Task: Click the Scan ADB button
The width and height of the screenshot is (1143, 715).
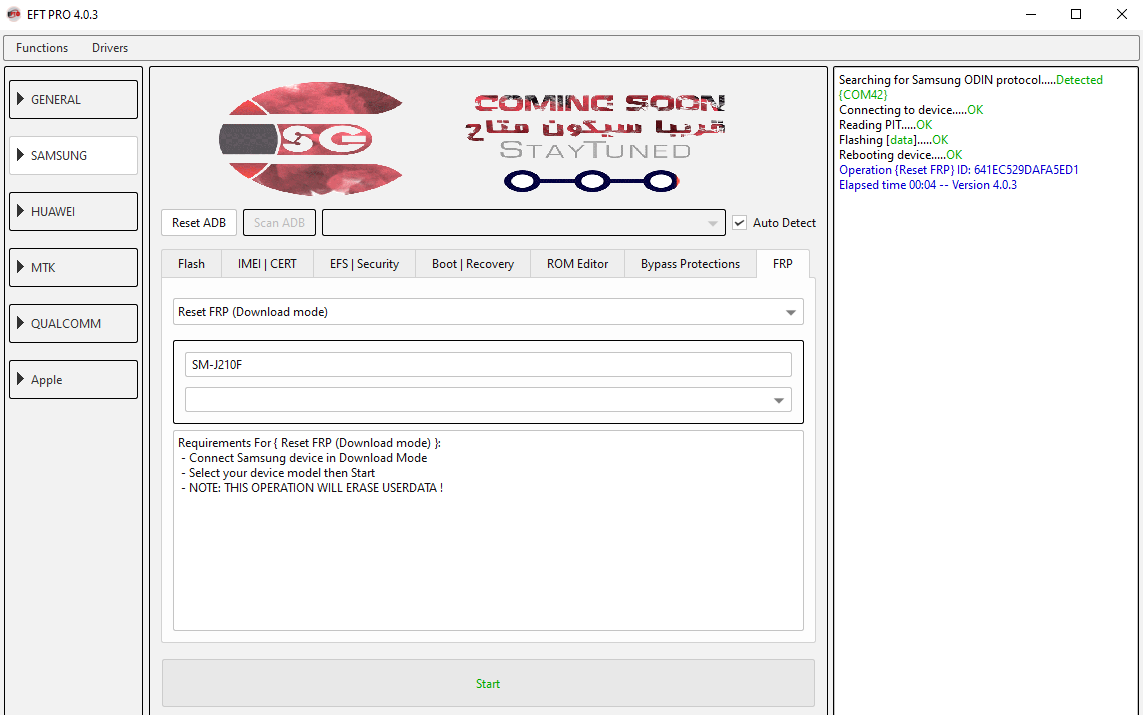Action: click(x=279, y=223)
